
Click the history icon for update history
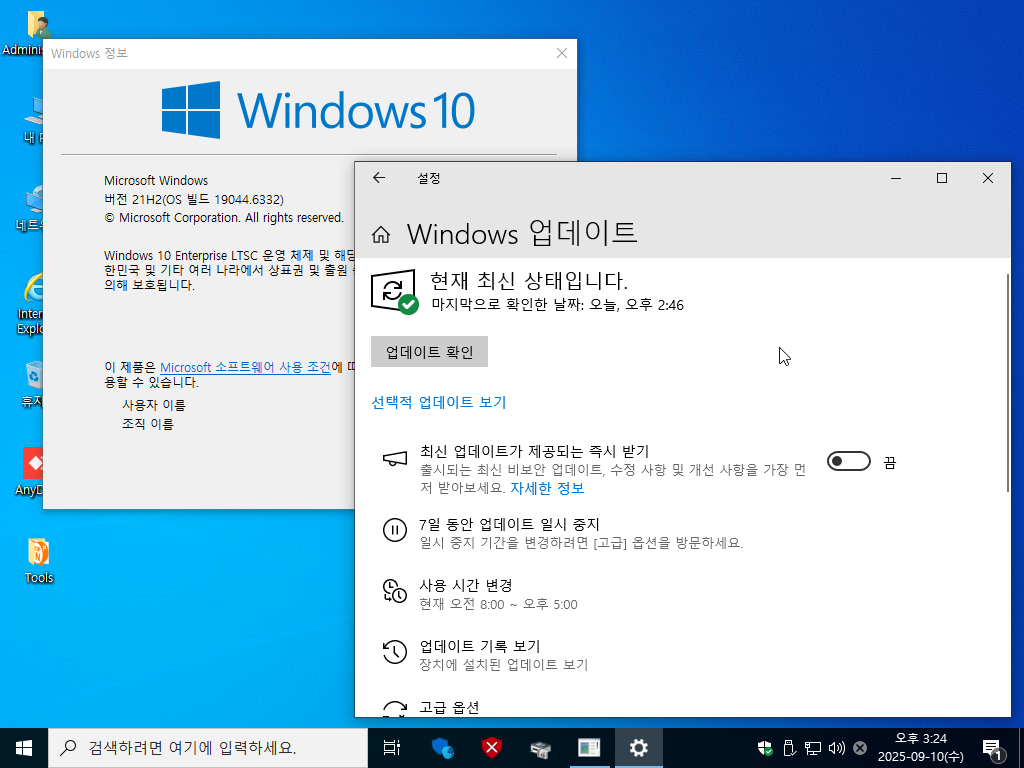394,651
